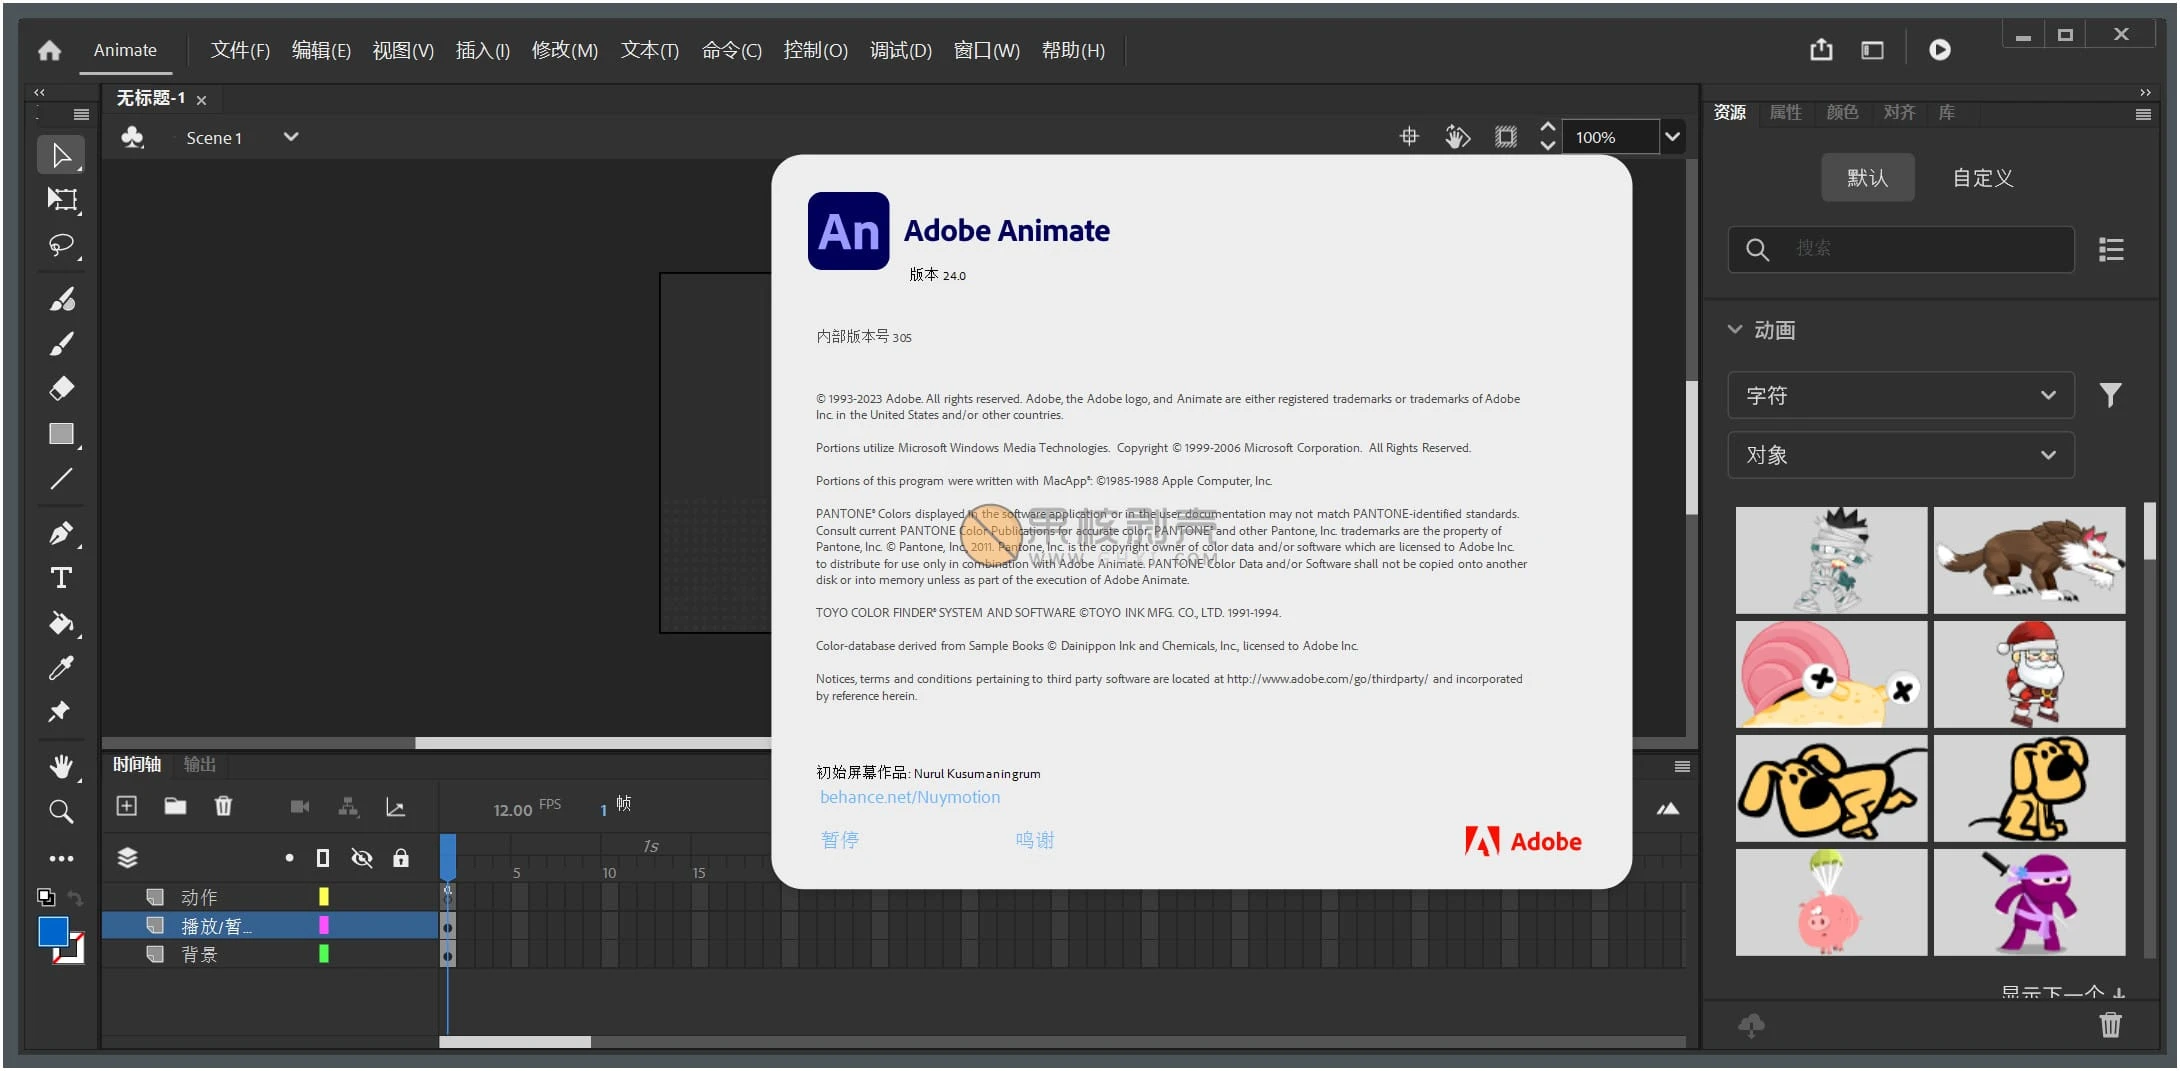The height and width of the screenshot is (1071, 2180).
Task: Select the Line tool
Action: click(61, 479)
